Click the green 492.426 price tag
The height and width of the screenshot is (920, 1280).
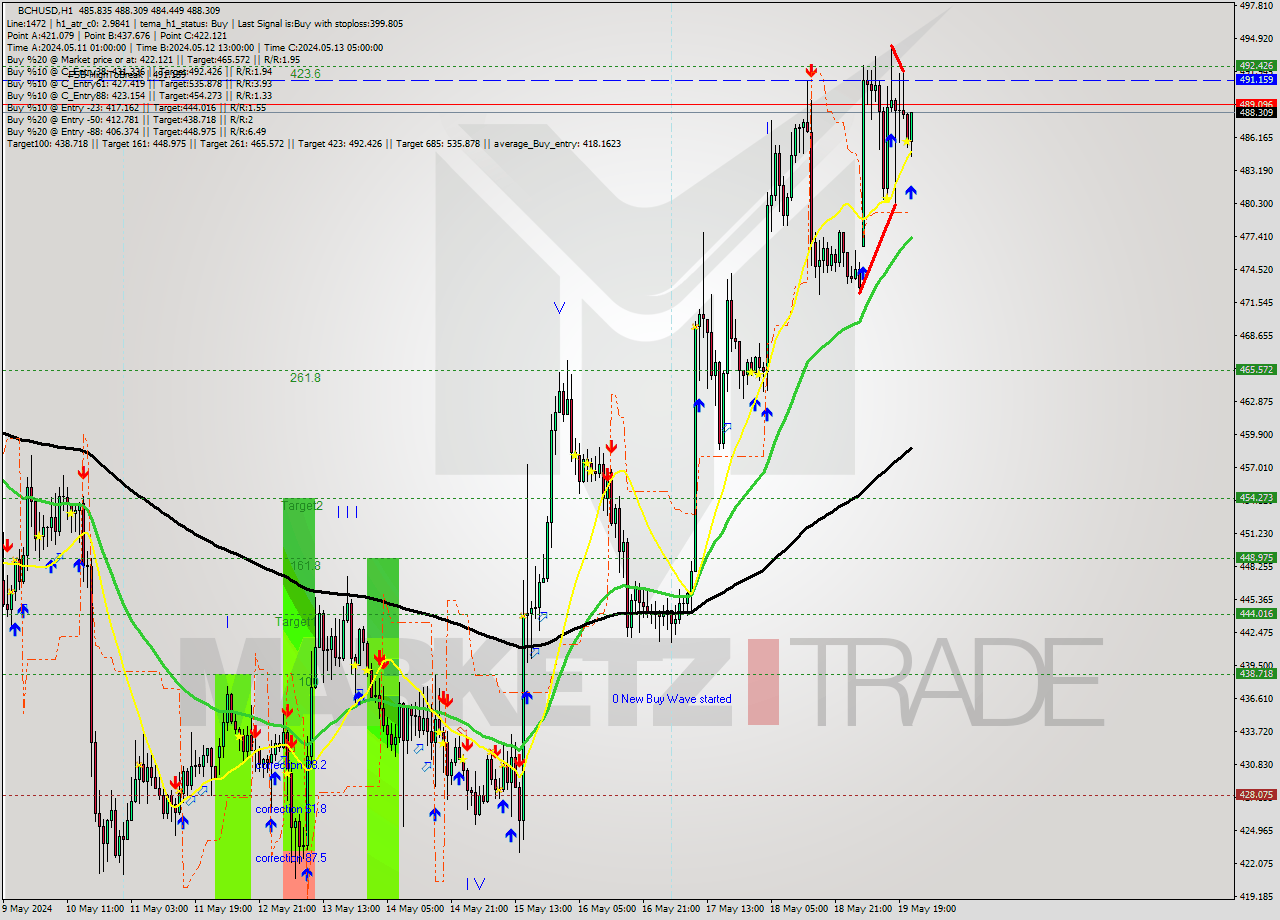point(1255,66)
